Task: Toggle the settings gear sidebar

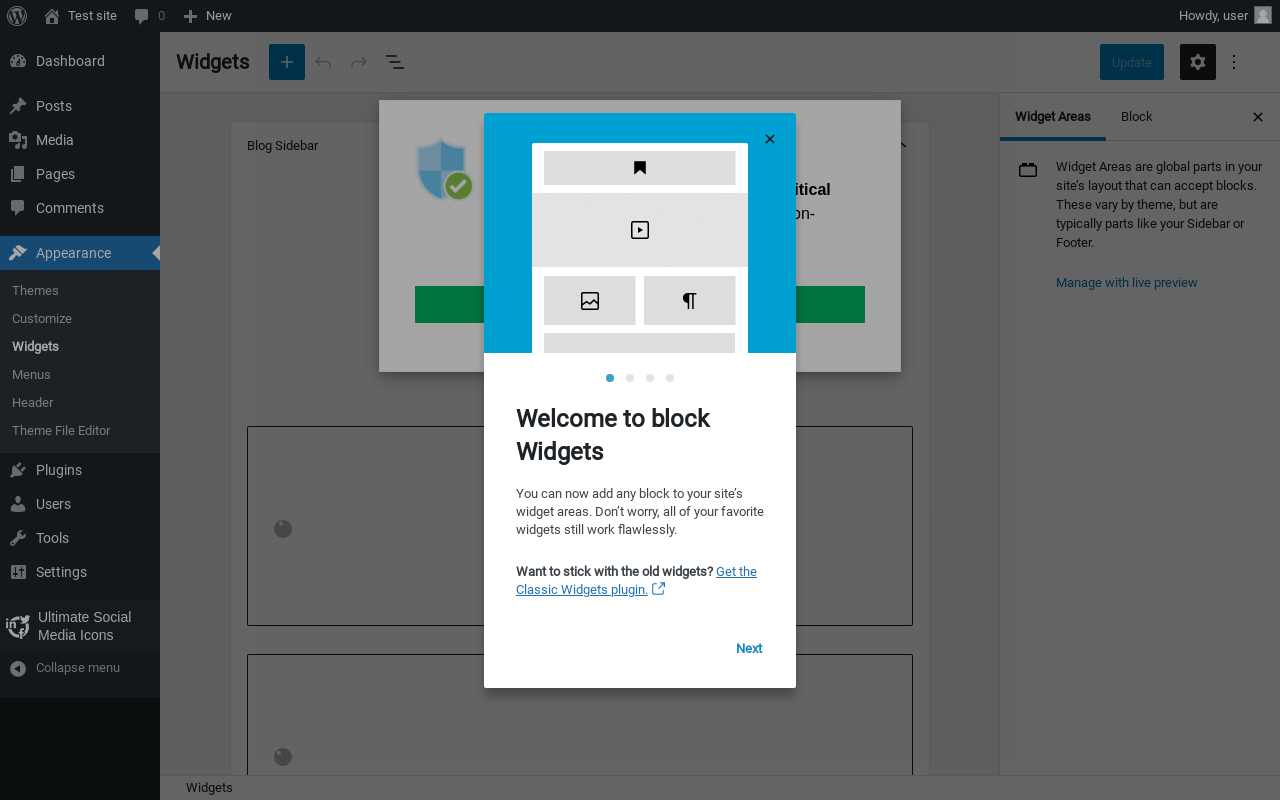Action: (1198, 62)
